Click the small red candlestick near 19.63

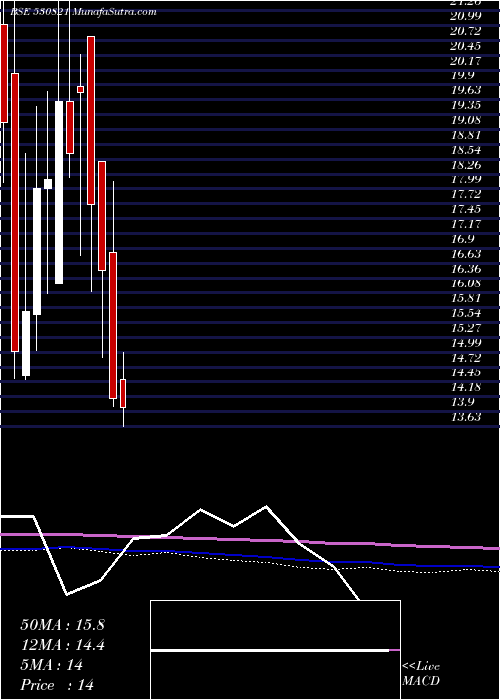coord(80,89)
